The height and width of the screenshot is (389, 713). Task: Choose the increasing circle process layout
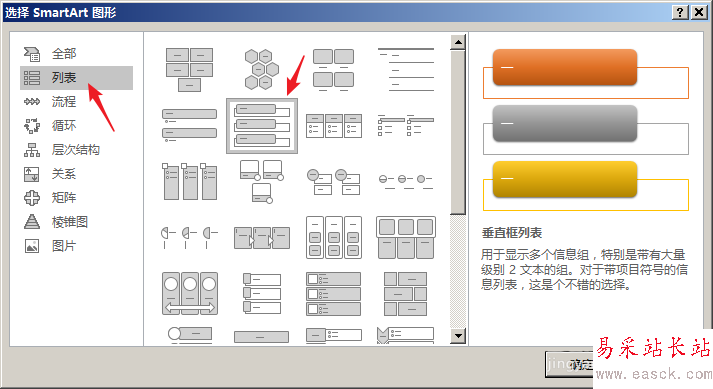click(406, 181)
